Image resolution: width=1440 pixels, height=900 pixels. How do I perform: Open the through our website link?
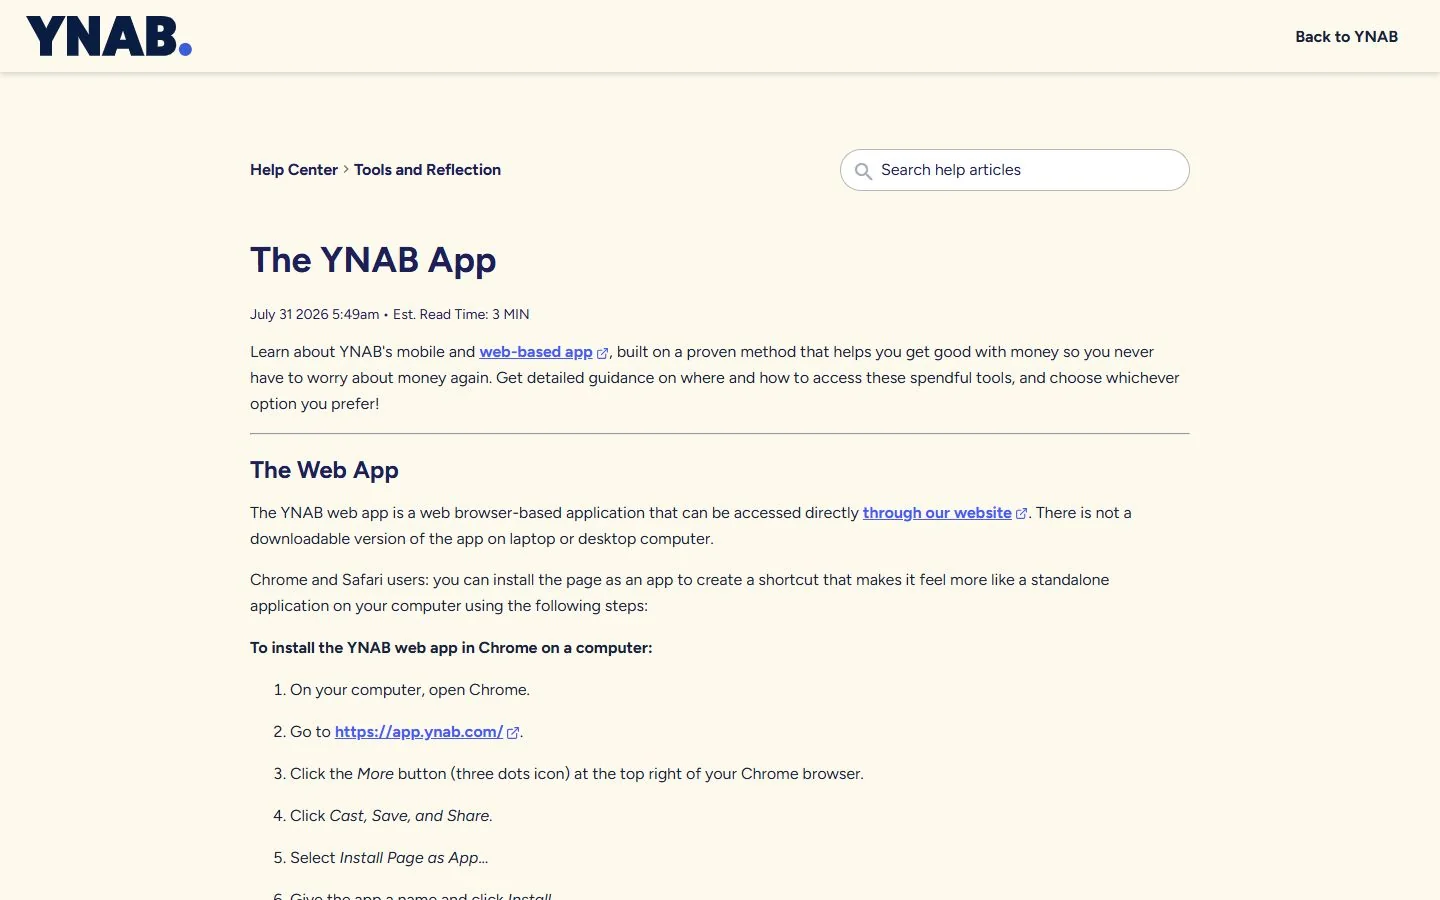pyautogui.click(x=937, y=513)
